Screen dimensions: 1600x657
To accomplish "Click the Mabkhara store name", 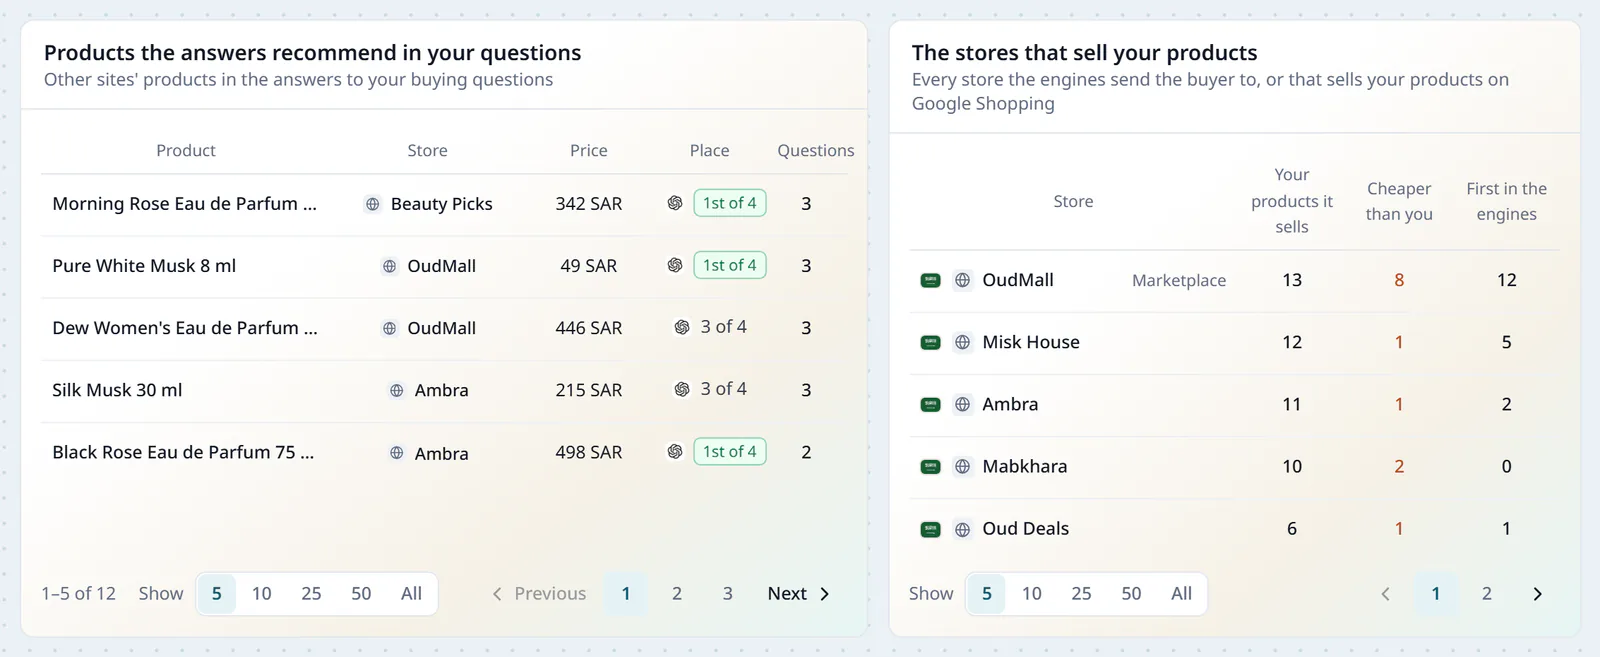I will [x=1025, y=466].
